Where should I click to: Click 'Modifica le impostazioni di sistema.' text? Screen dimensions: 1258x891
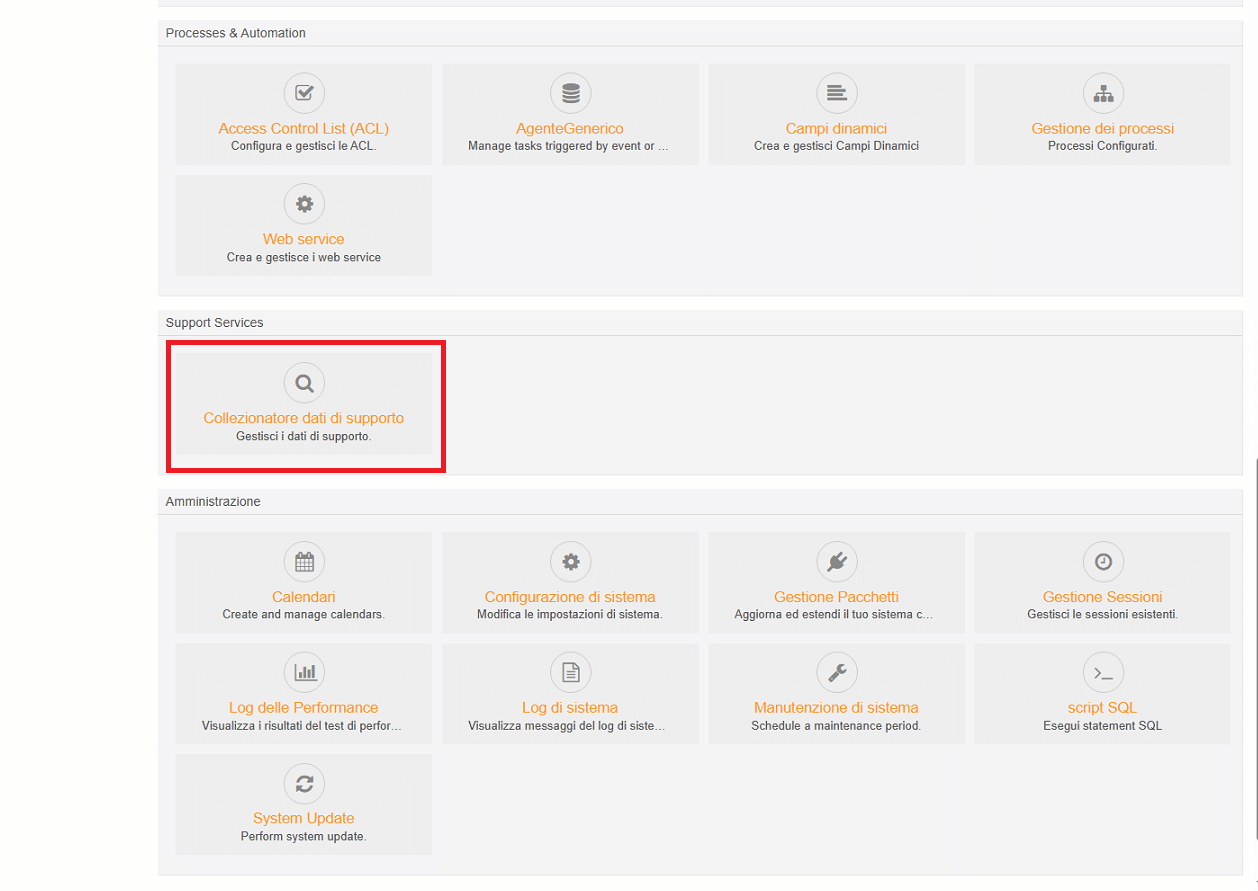tap(570, 615)
